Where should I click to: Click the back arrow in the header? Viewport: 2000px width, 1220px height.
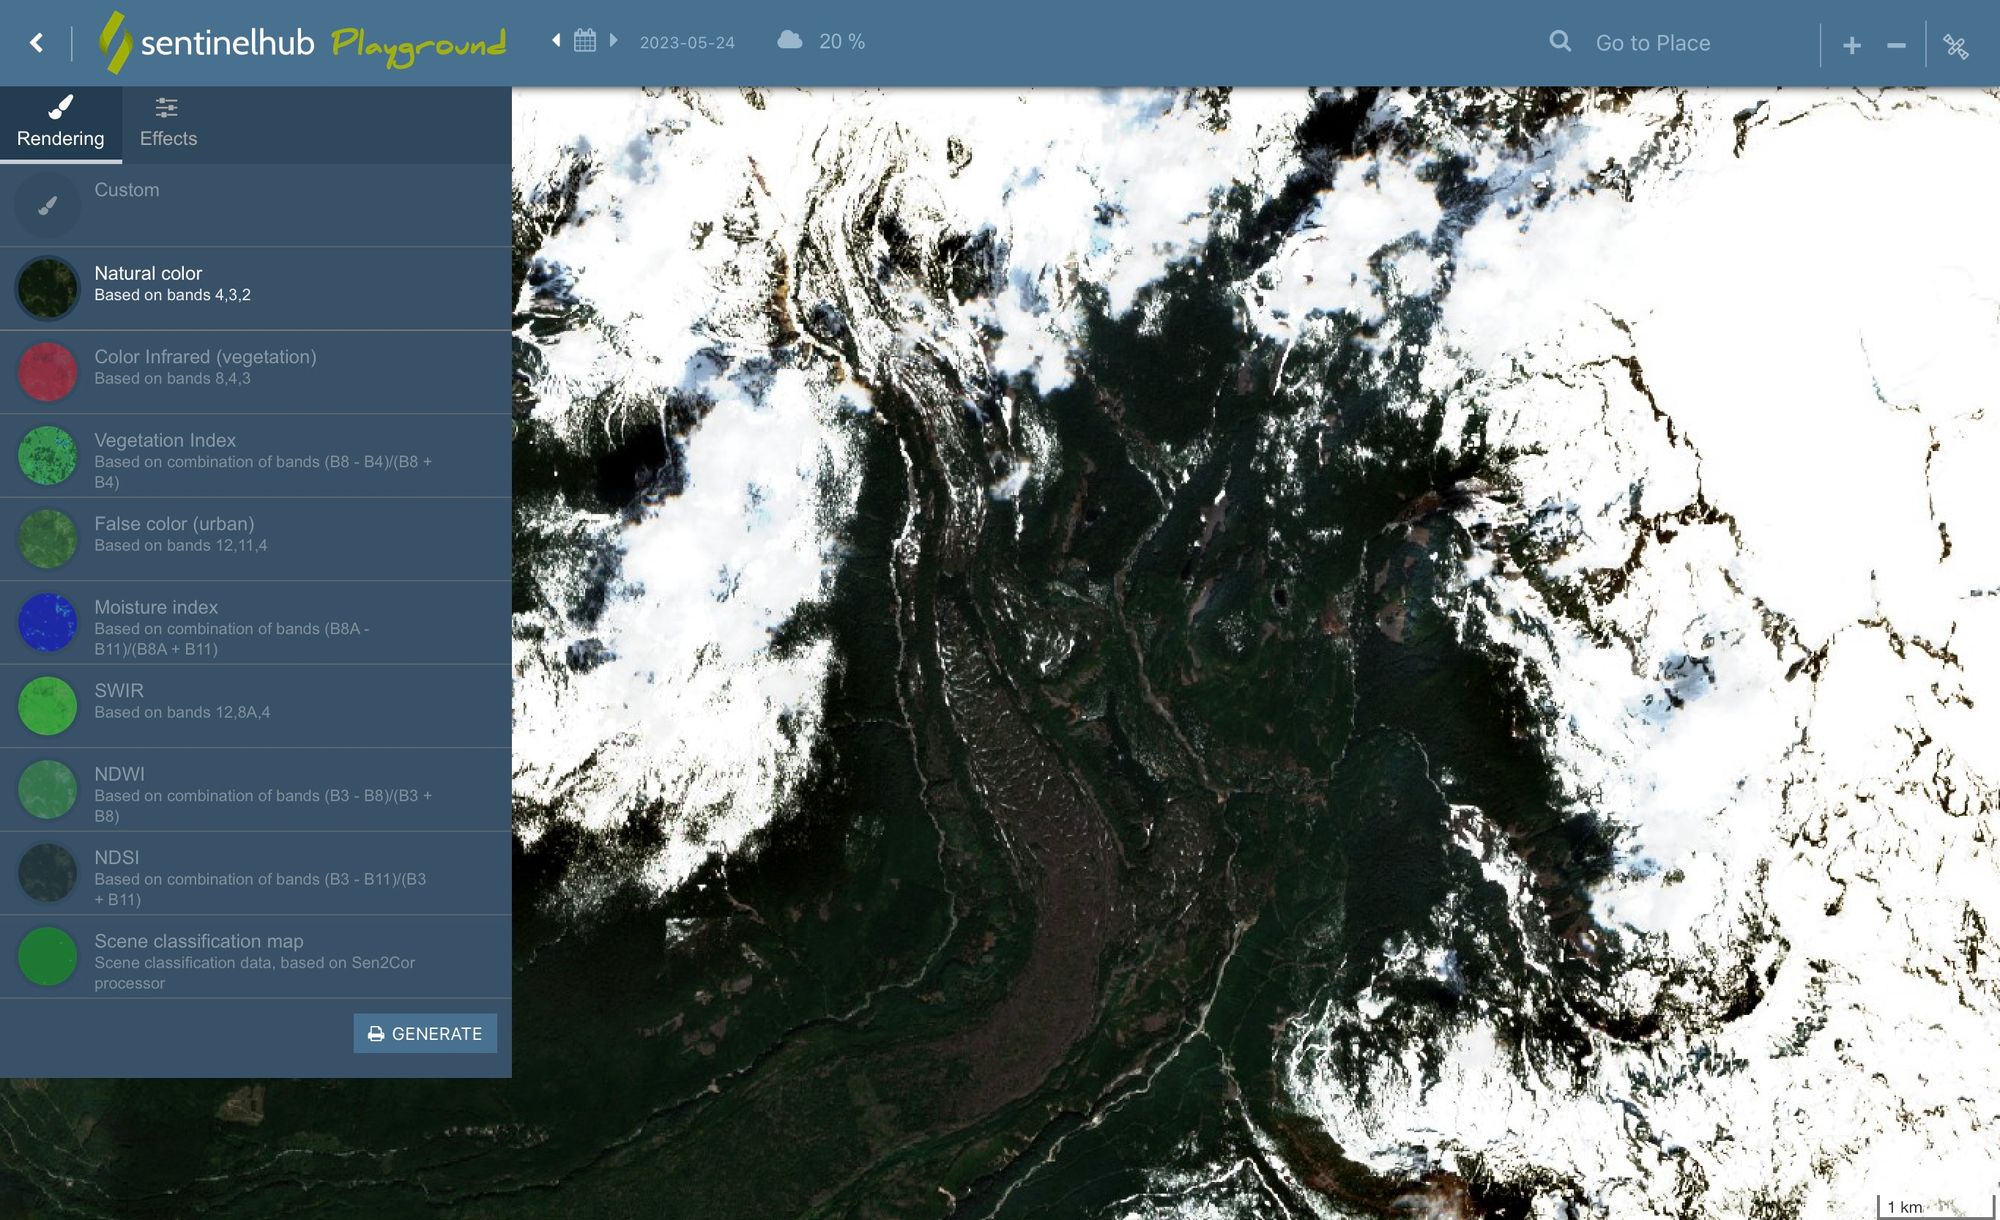pyautogui.click(x=37, y=43)
